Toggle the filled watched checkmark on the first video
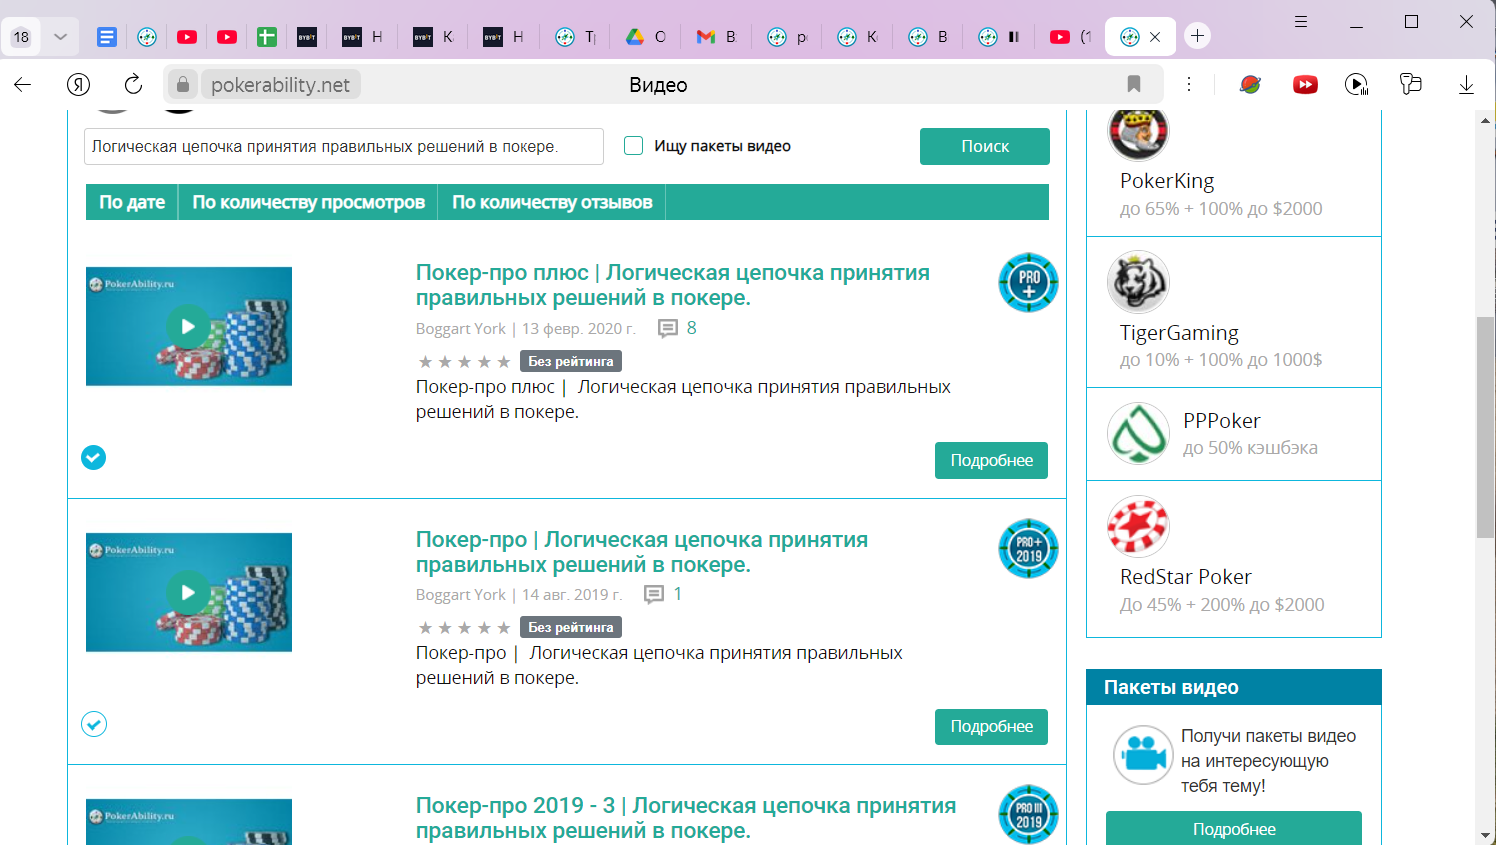1496x845 pixels. pyautogui.click(x=93, y=457)
